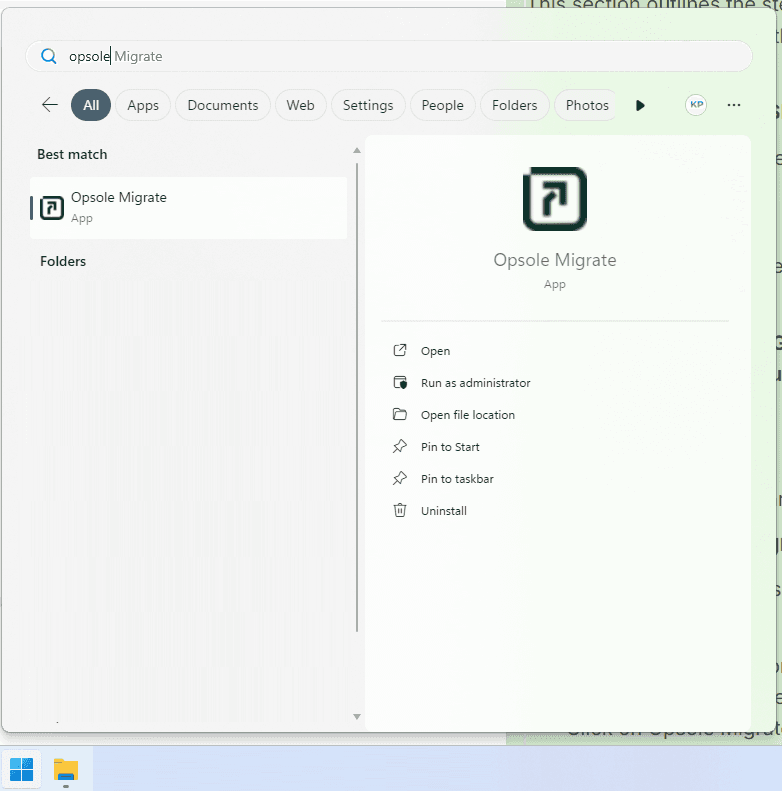Click the Open launch icon

point(400,350)
